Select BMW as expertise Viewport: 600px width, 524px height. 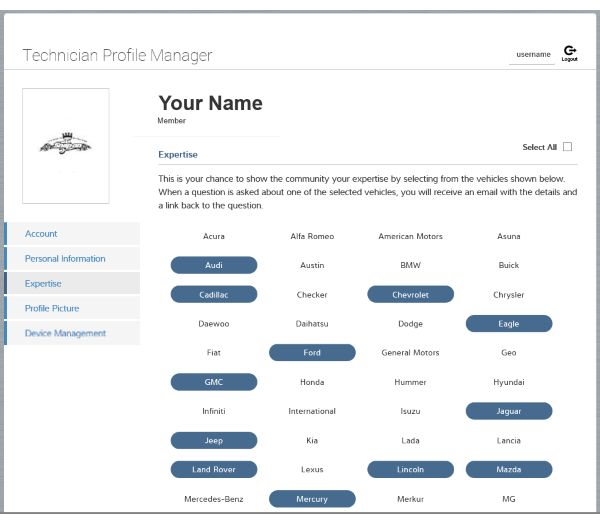[411, 266]
